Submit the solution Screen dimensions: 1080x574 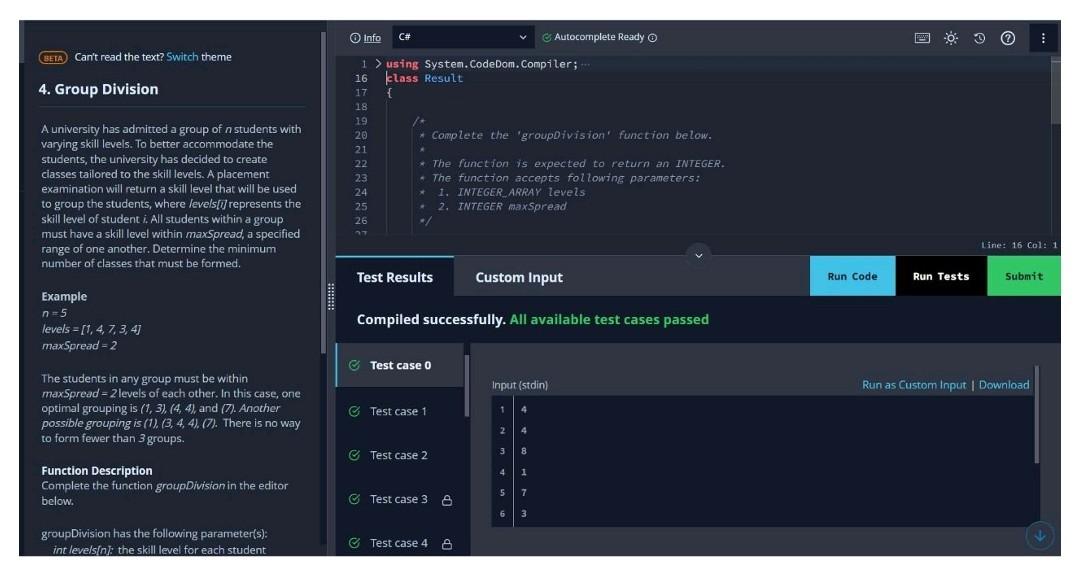coord(1024,276)
